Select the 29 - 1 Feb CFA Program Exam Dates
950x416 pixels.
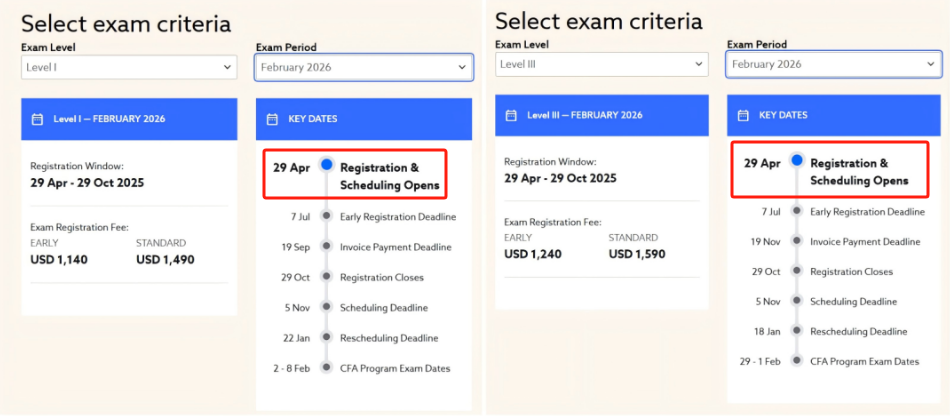[864, 361]
